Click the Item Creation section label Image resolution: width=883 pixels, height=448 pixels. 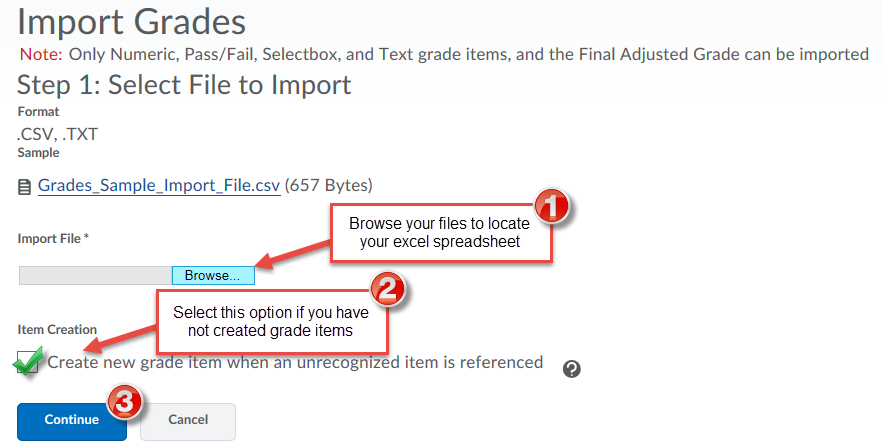(57, 330)
